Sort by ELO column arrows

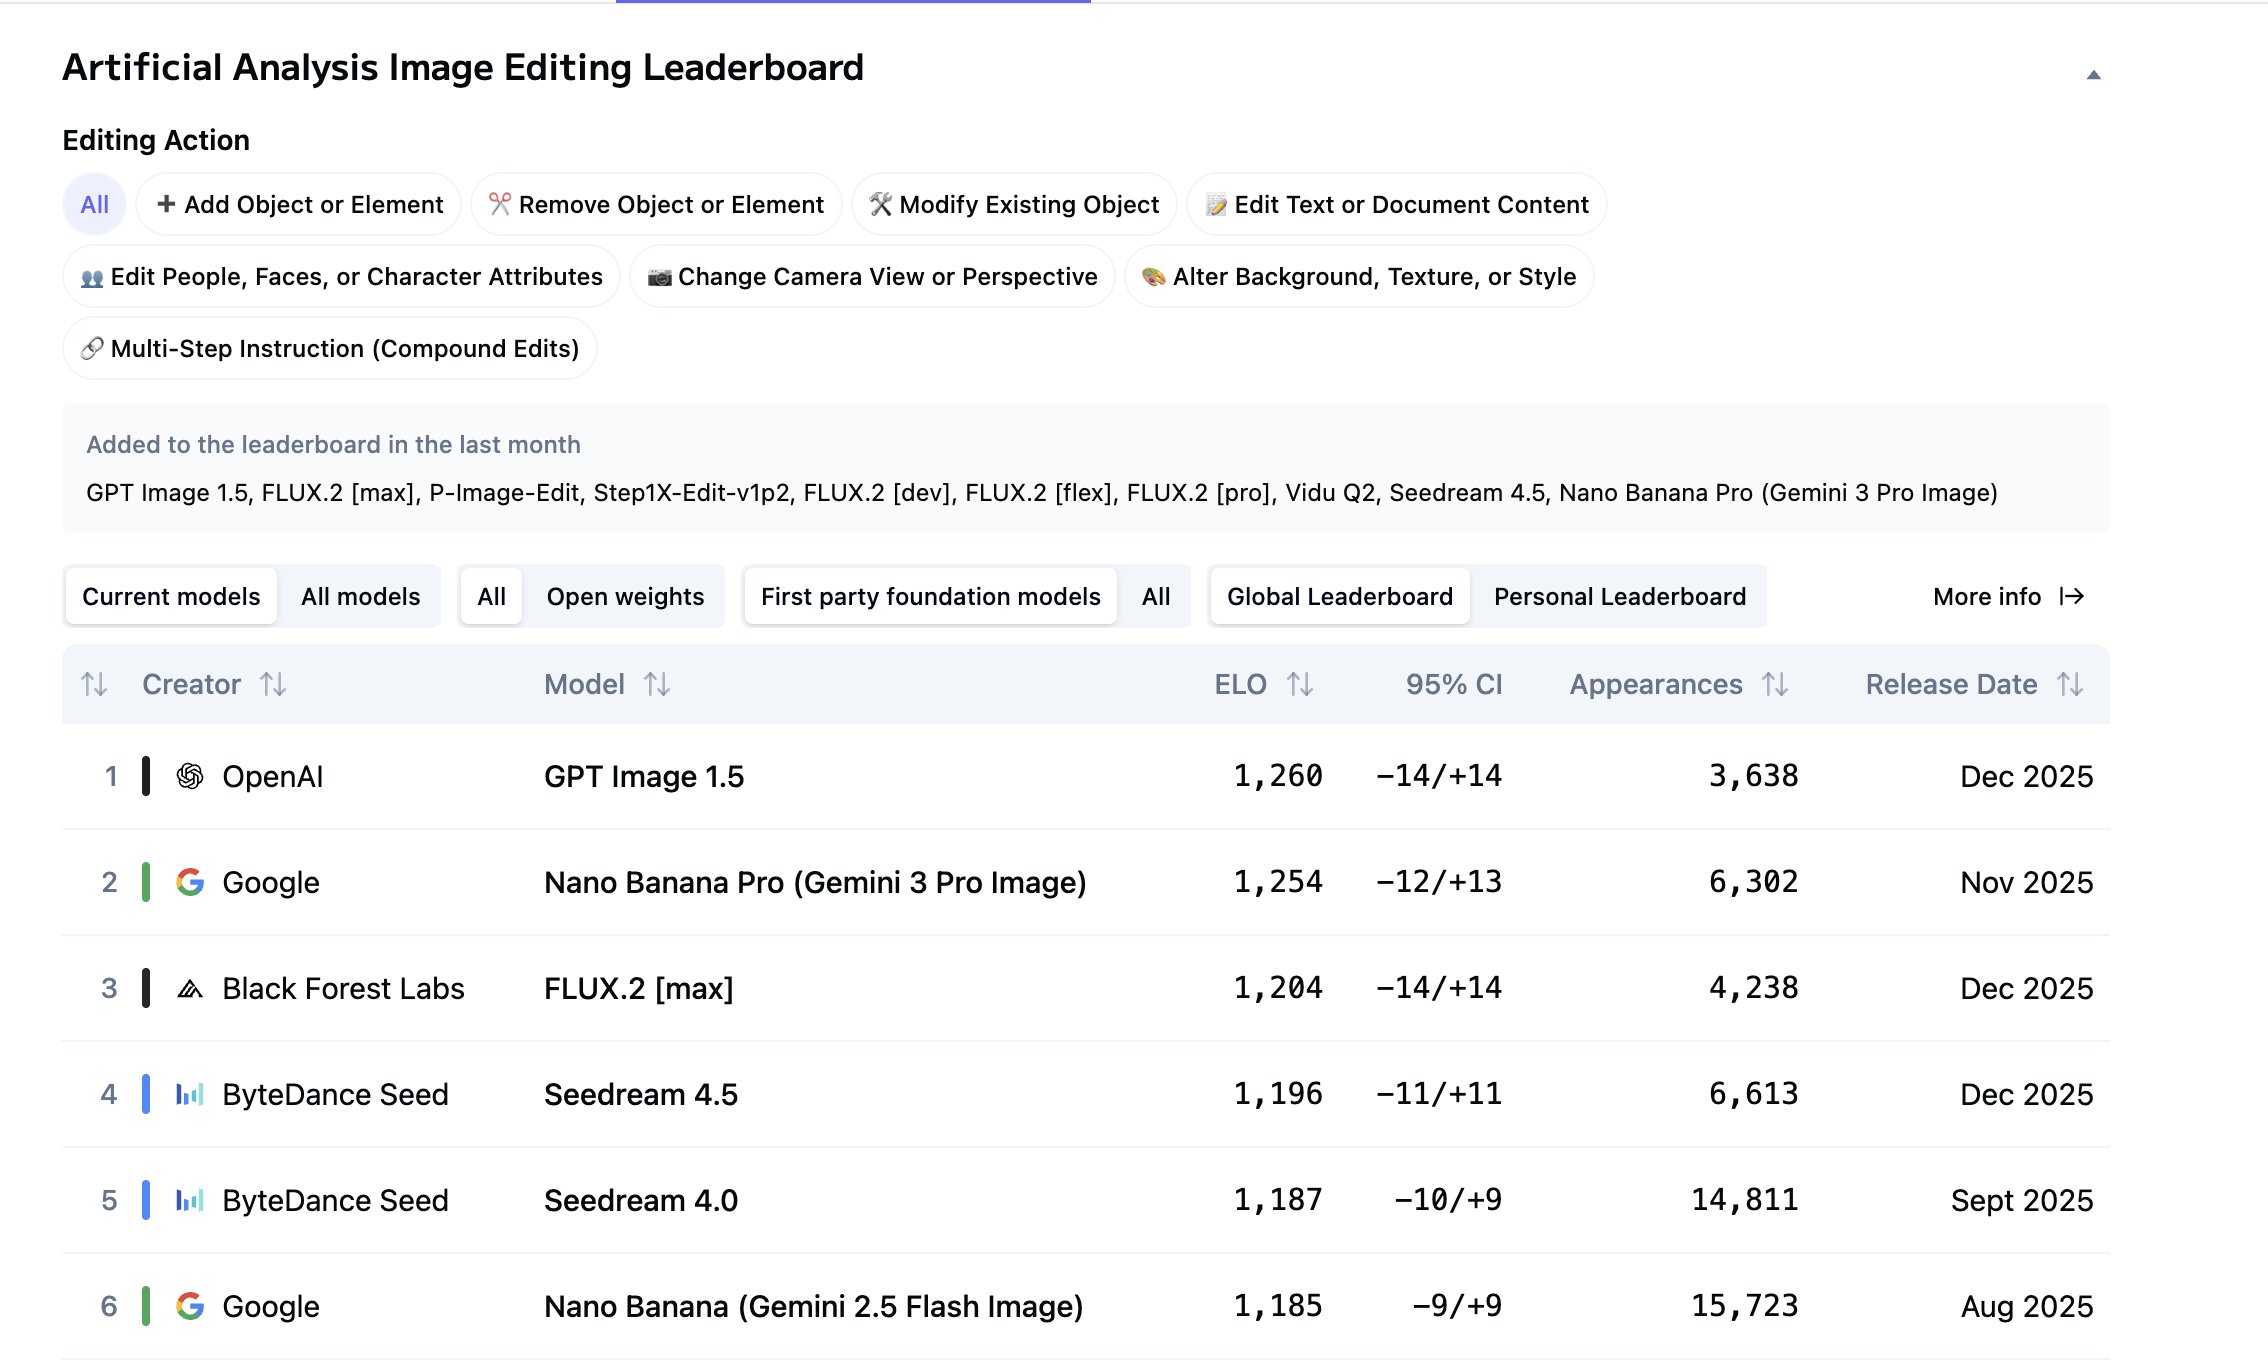pyautogui.click(x=1299, y=684)
